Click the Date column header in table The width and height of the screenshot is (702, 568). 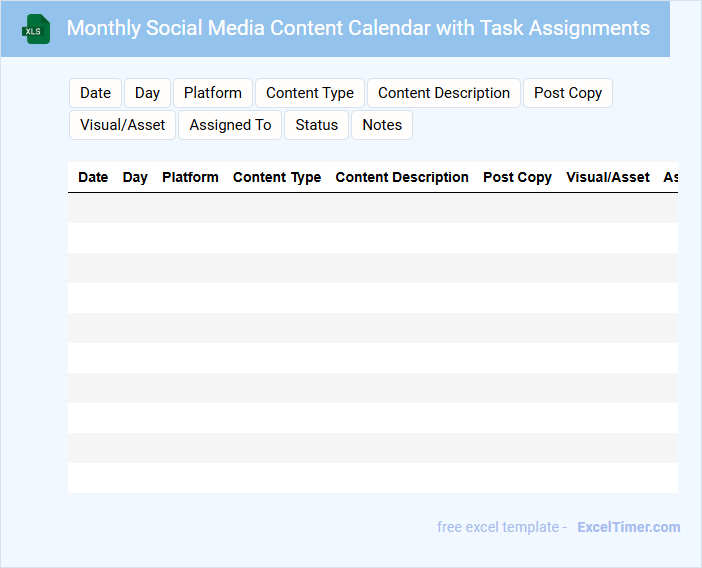(93, 177)
